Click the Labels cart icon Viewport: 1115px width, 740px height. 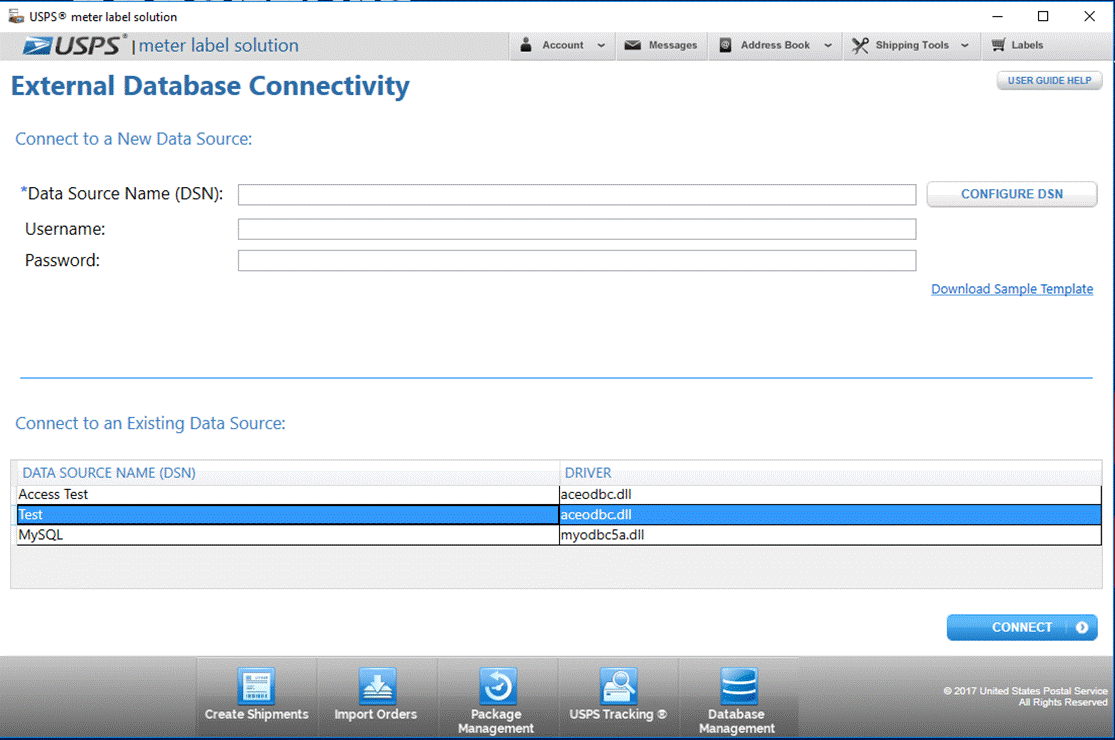tap(998, 45)
